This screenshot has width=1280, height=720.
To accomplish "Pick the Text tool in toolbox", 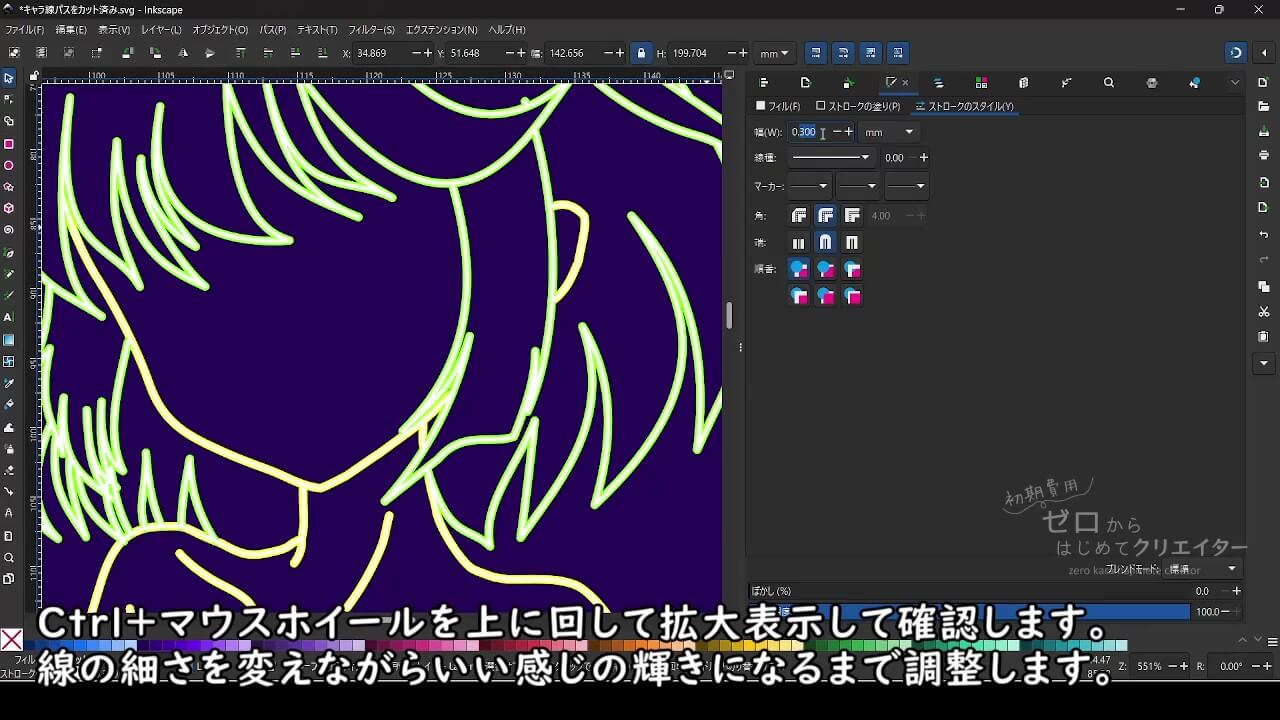I will point(9,317).
